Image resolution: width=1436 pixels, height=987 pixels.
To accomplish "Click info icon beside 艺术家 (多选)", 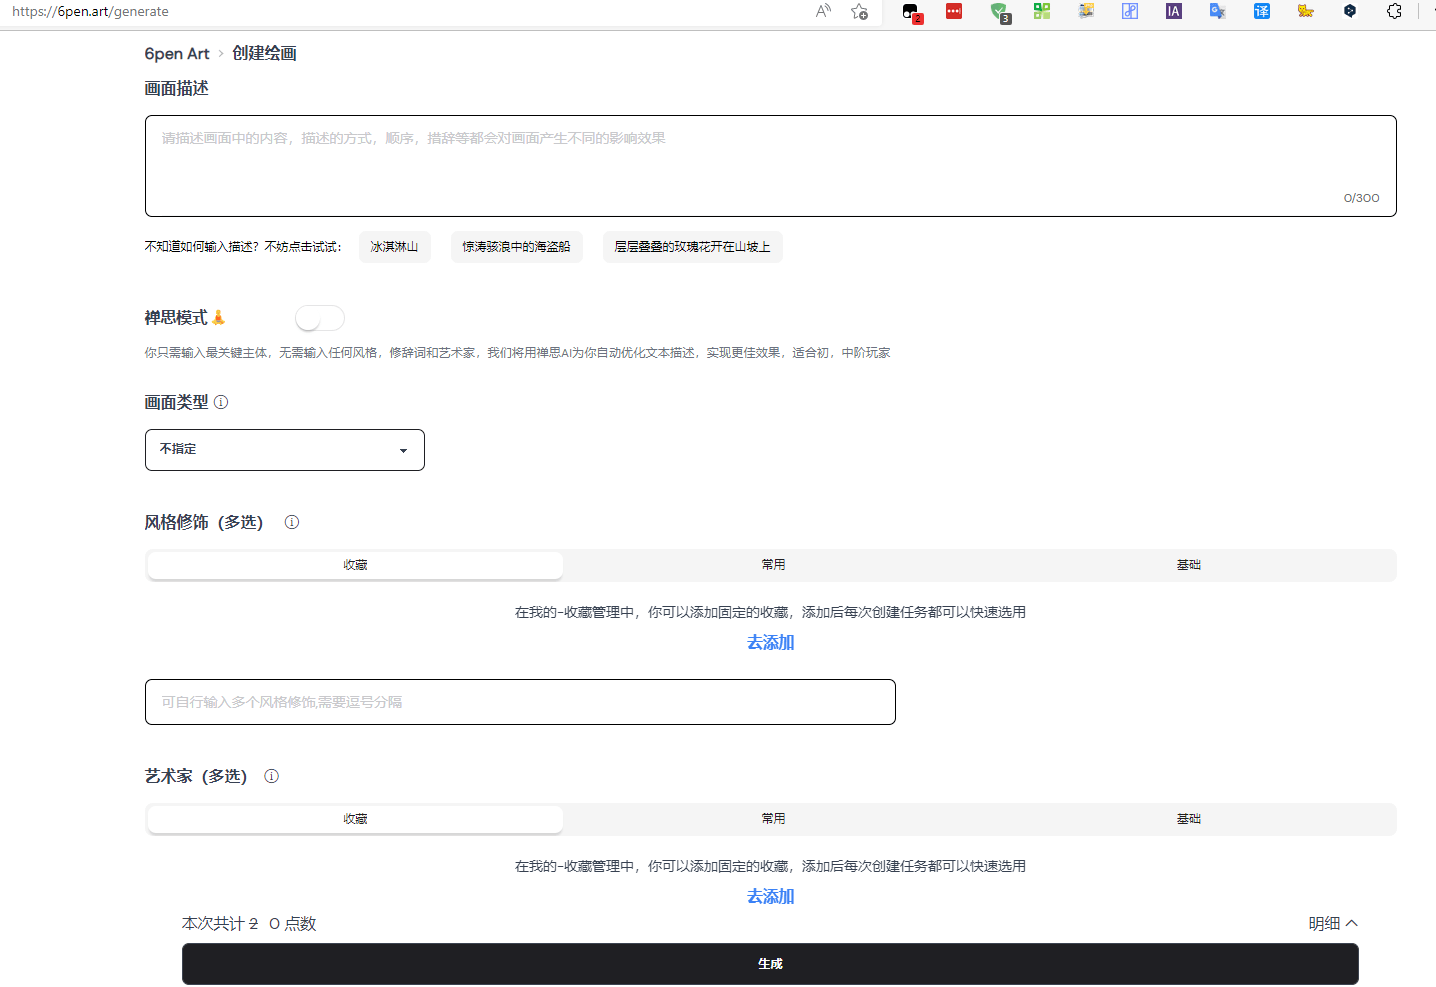I will [271, 776].
